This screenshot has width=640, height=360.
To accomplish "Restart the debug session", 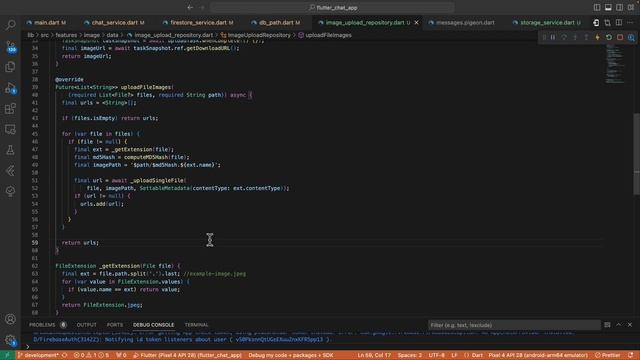I will [x=609, y=37].
